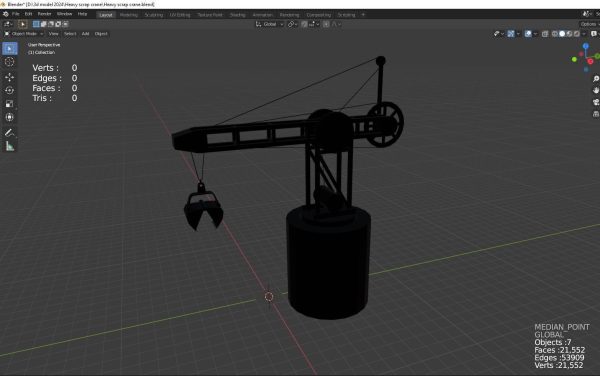Set selection mode to subtract (third square icon)
Viewport: 600px width, 376px height.
click(x=51, y=24)
